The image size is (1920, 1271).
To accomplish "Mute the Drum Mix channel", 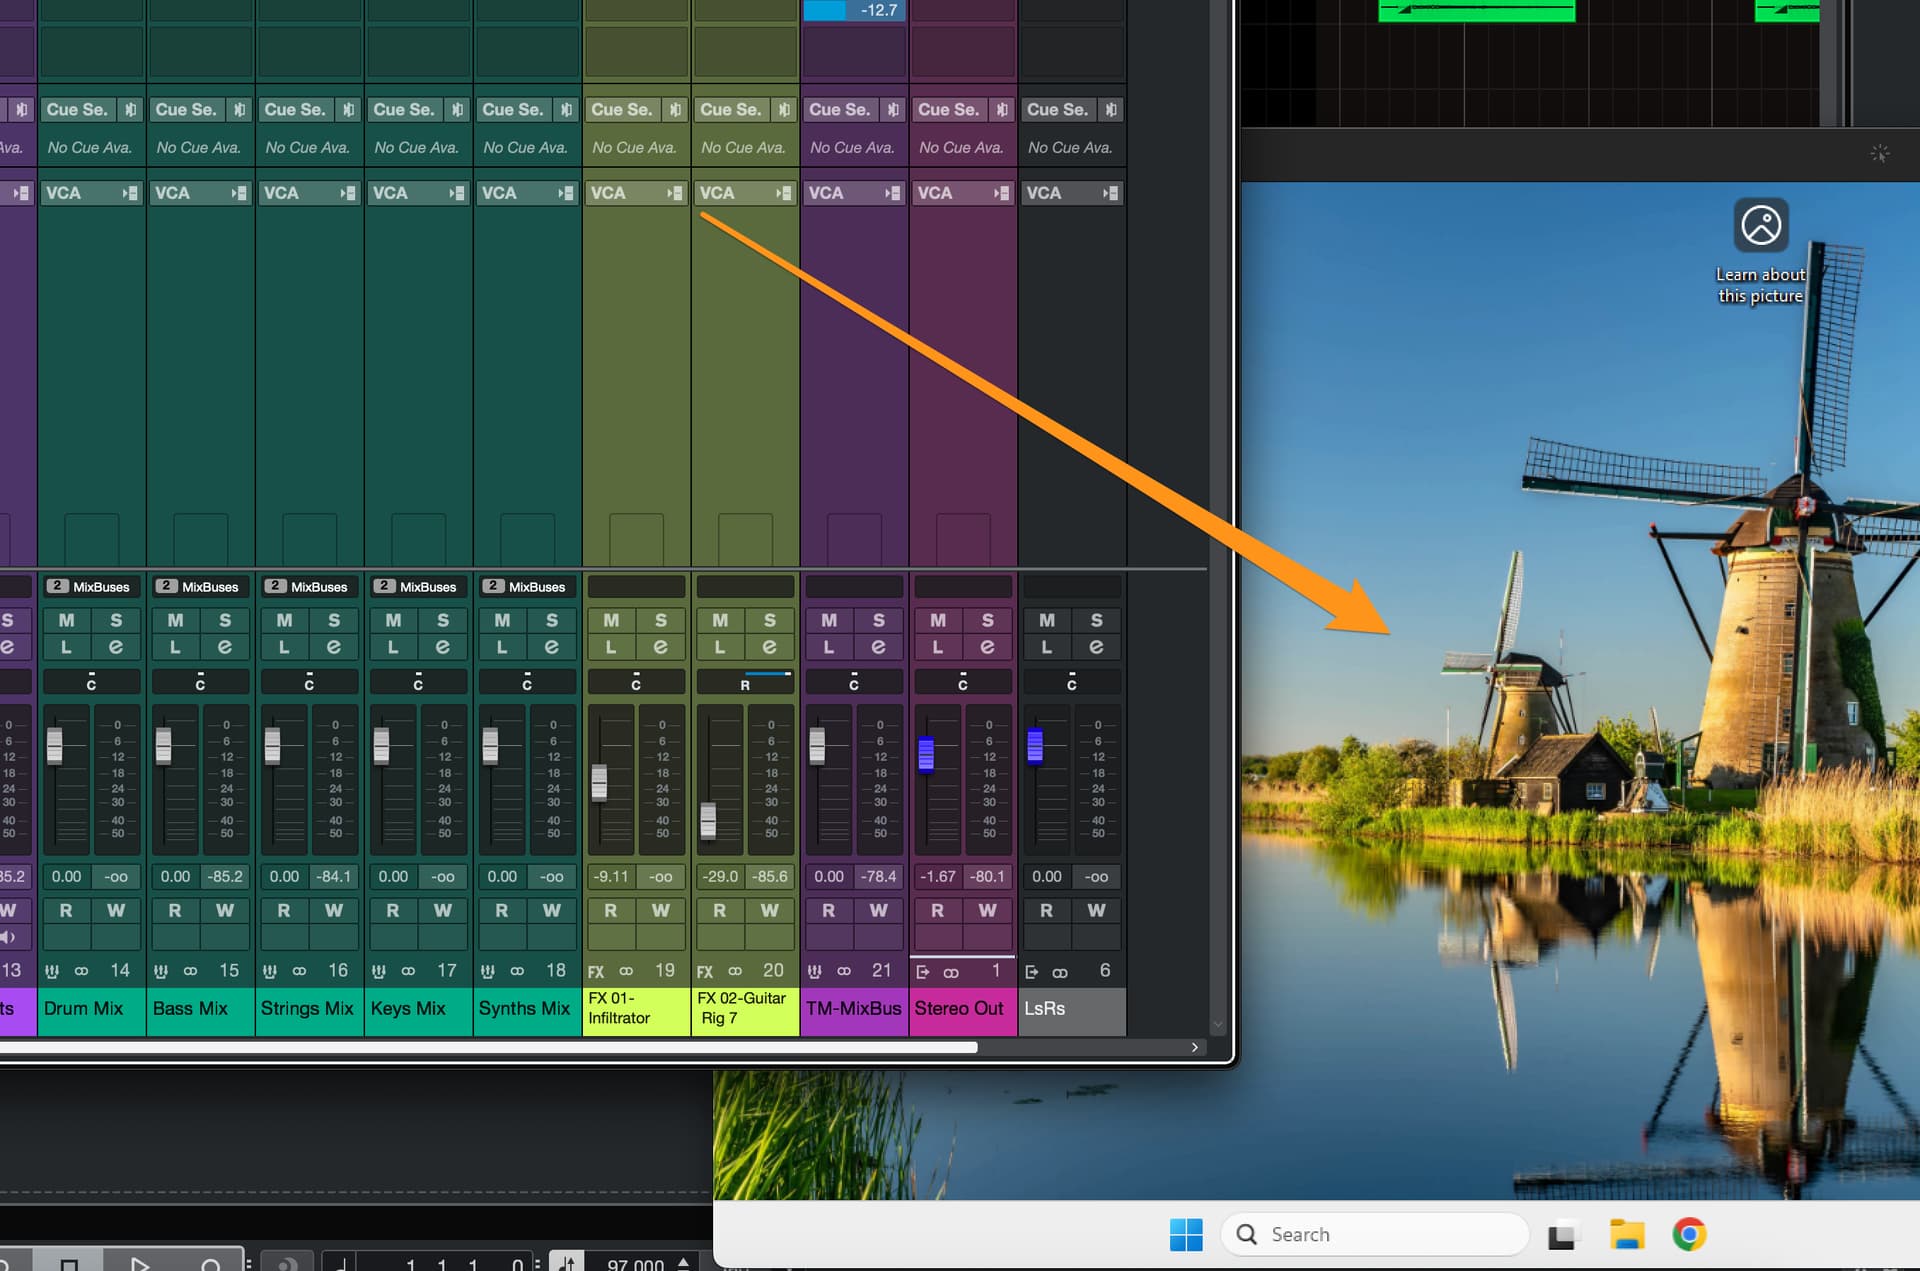I will coord(67,621).
